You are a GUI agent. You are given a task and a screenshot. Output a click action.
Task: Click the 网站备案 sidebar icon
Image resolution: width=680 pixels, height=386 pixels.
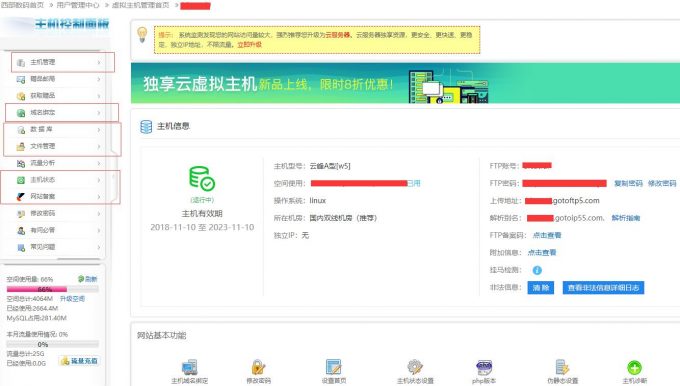pyautogui.click(x=21, y=197)
